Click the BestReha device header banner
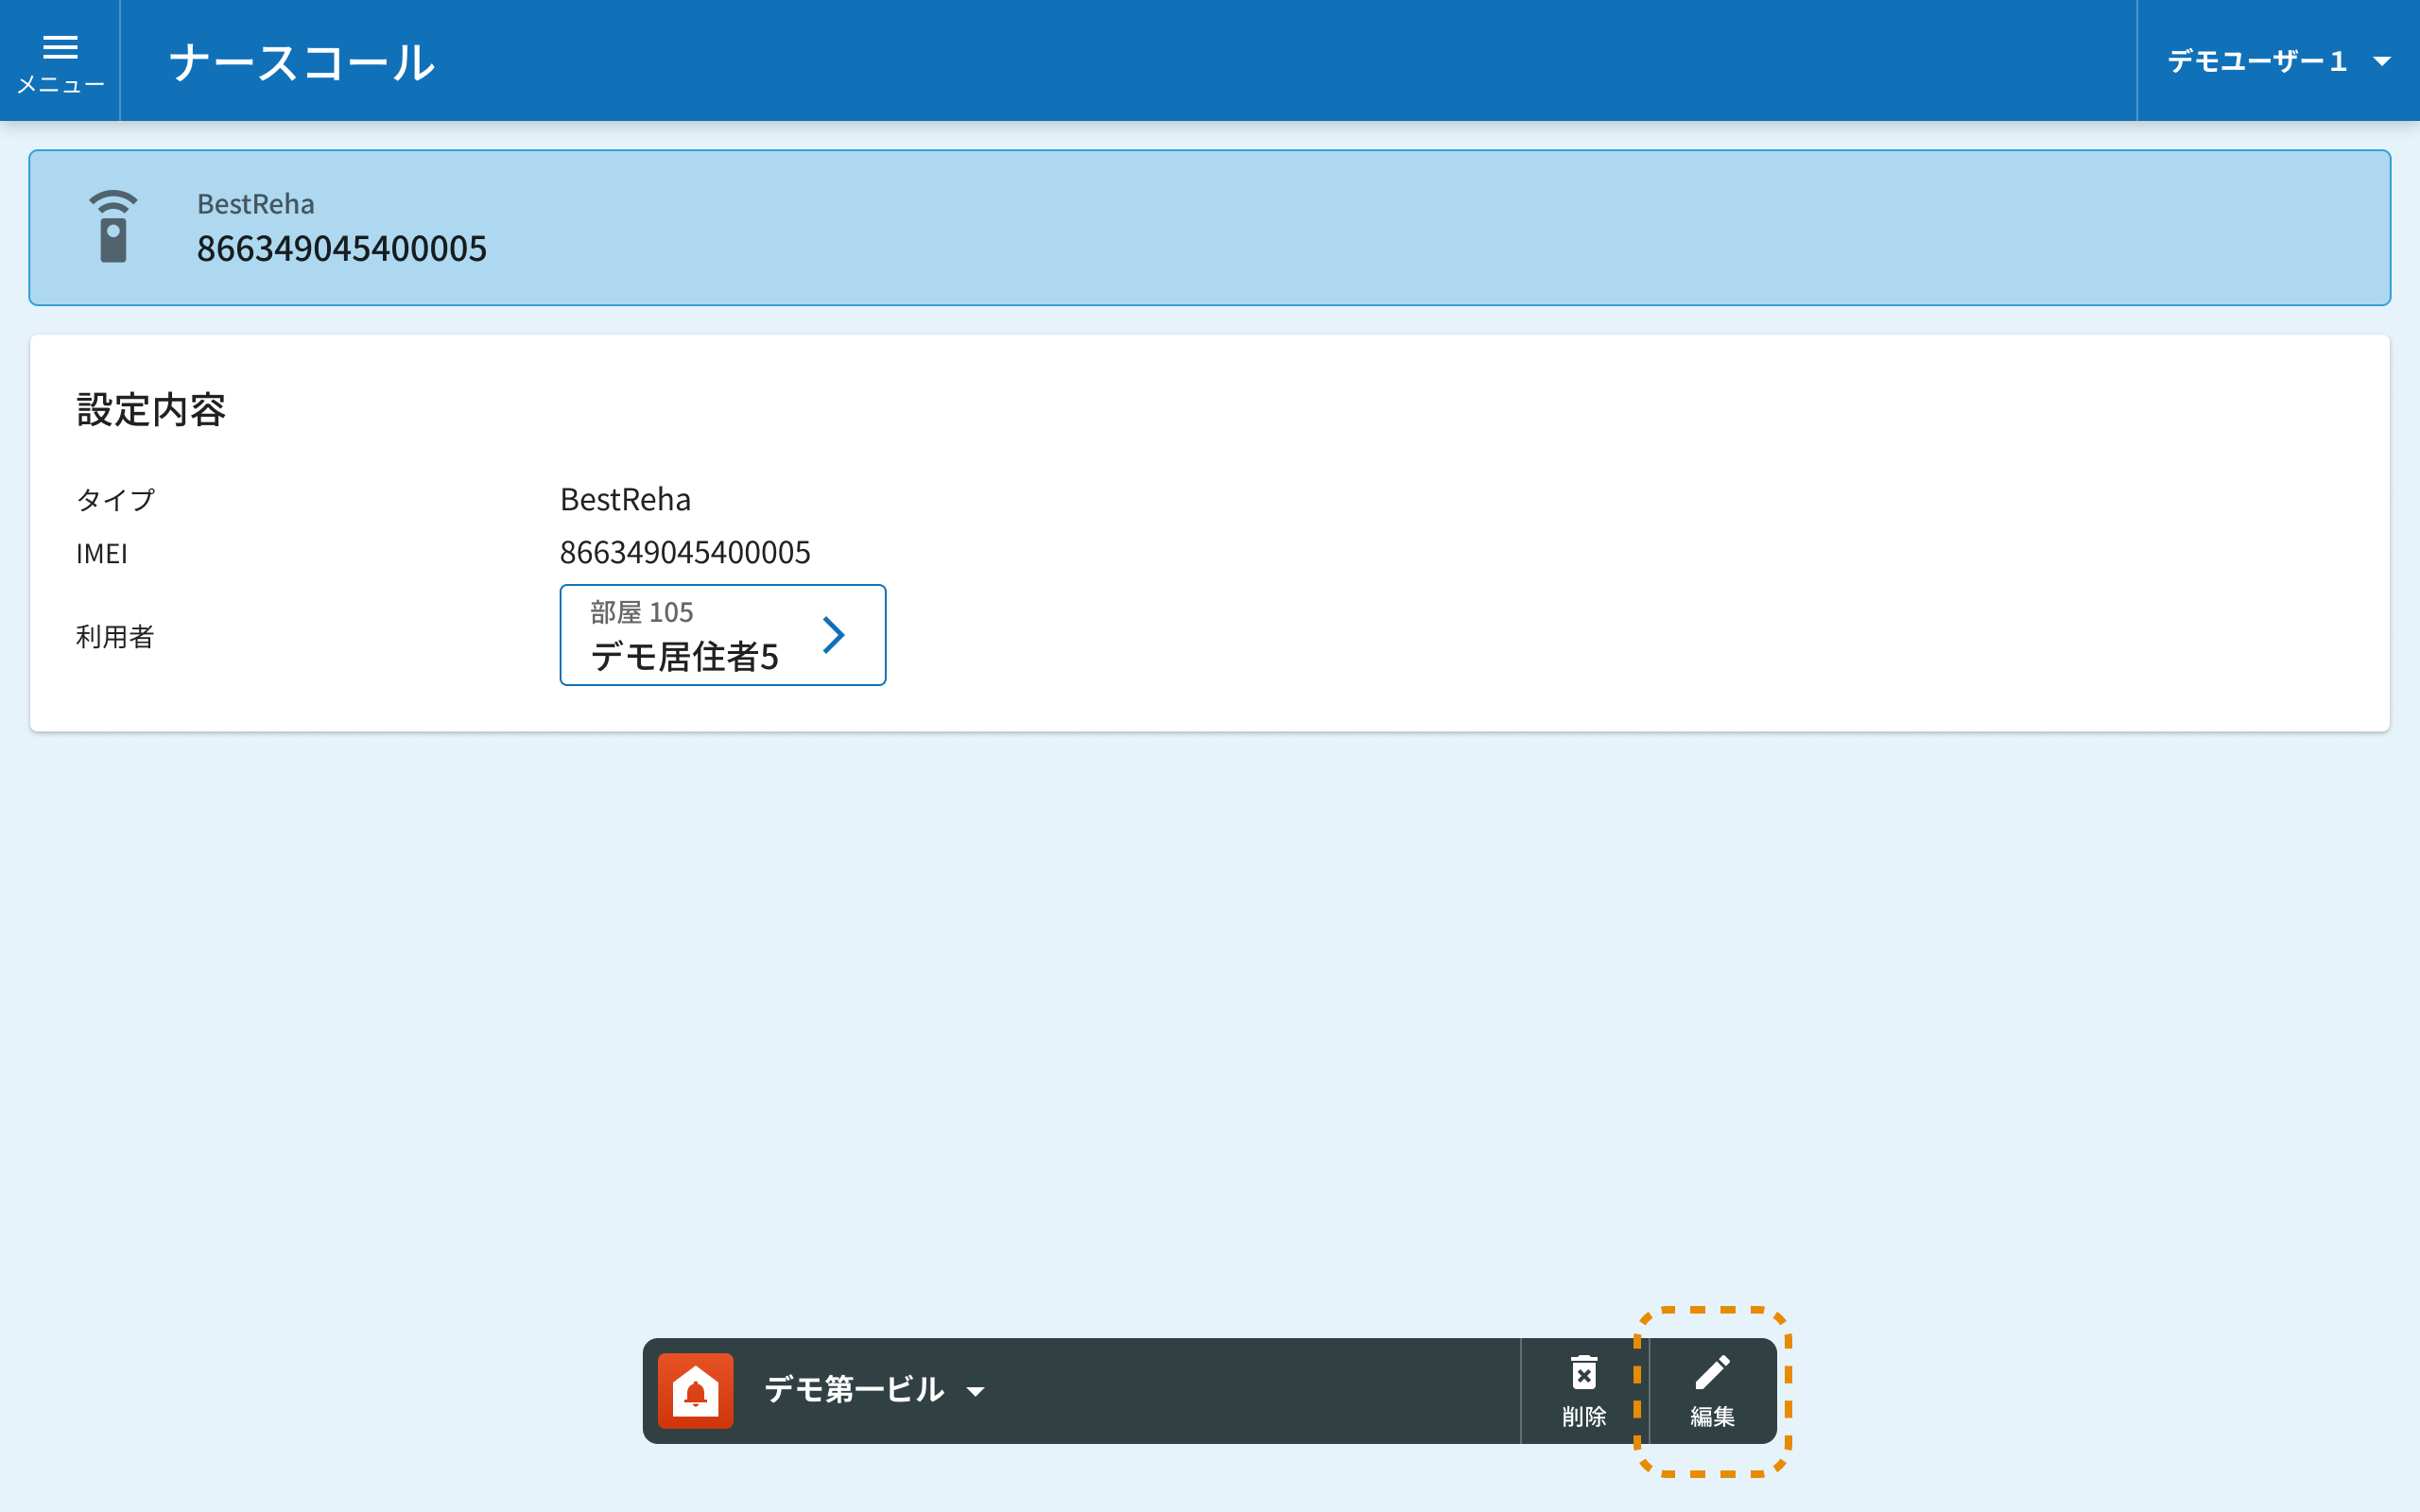Image resolution: width=2420 pixels, height=1512 pixels. pyautogui.click(x=1209, y=228)
